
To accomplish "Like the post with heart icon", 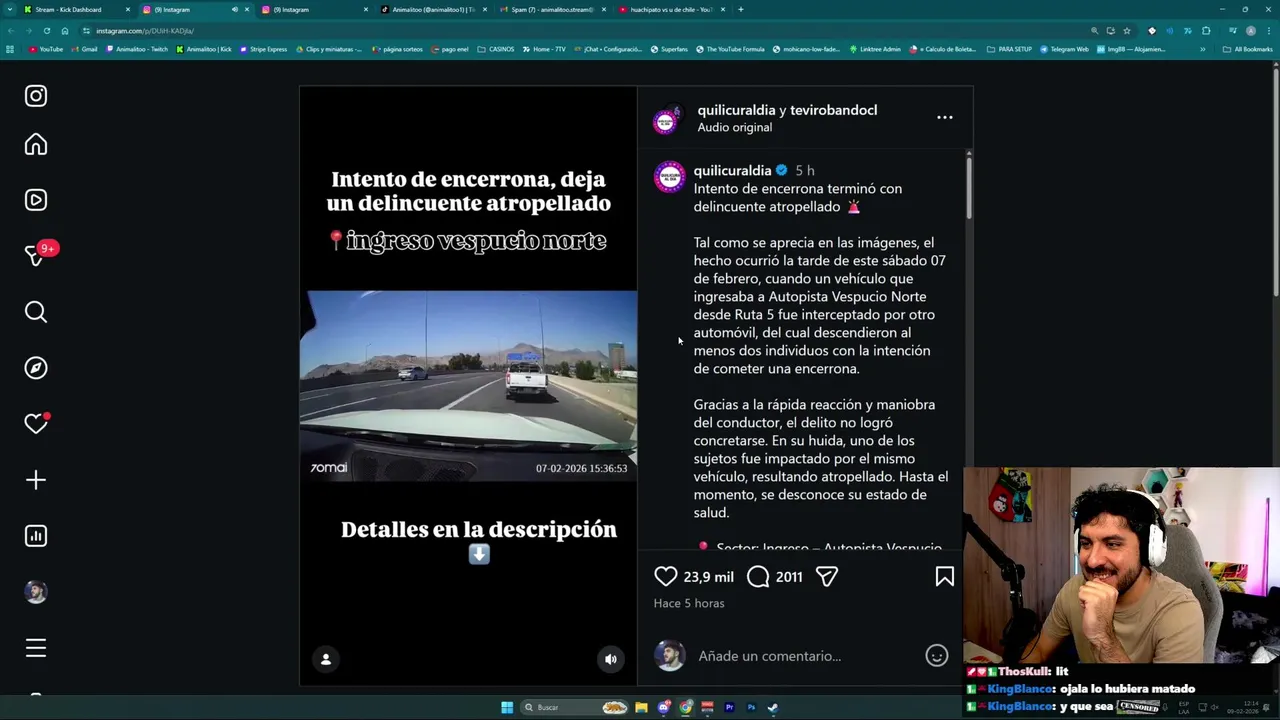I will pyautogui.click(x=666, y=577).
